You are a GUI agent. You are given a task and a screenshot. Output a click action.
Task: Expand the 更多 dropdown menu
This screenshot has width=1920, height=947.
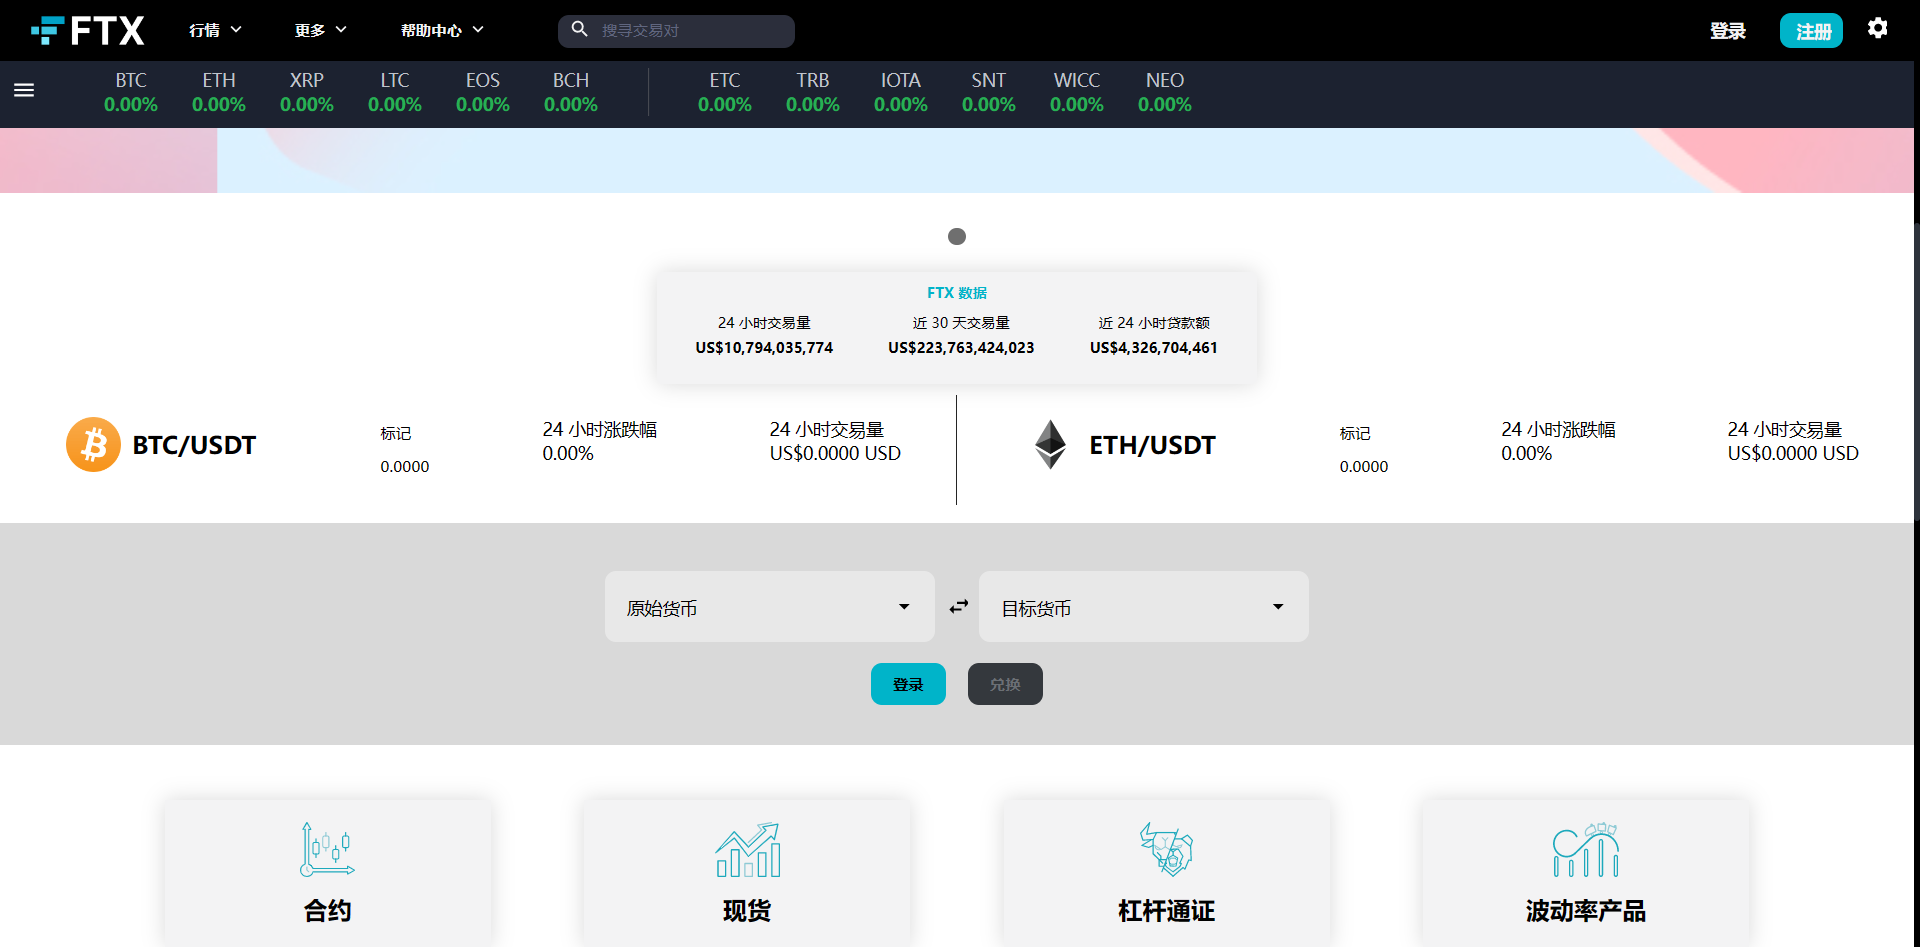[321, 31]
